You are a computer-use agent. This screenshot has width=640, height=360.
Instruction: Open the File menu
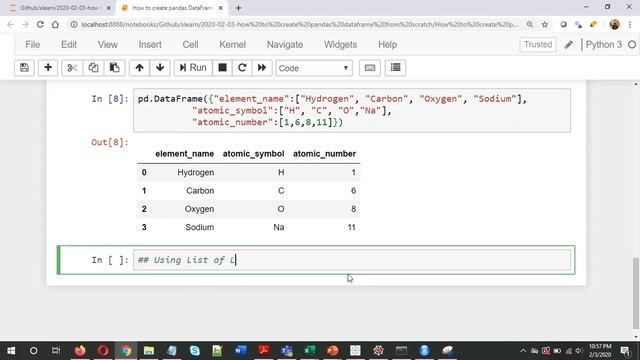pyautogui.click(x=32, y=44)
